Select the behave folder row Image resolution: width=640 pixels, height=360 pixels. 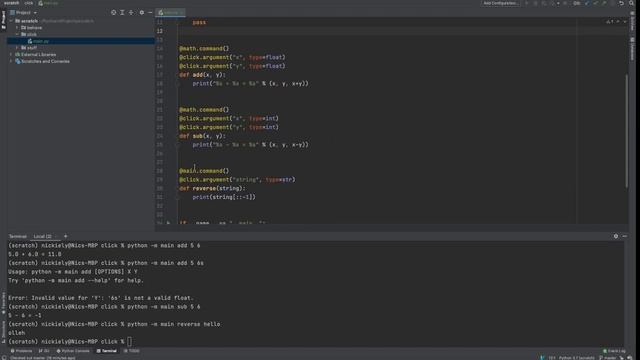coord(81,28)
